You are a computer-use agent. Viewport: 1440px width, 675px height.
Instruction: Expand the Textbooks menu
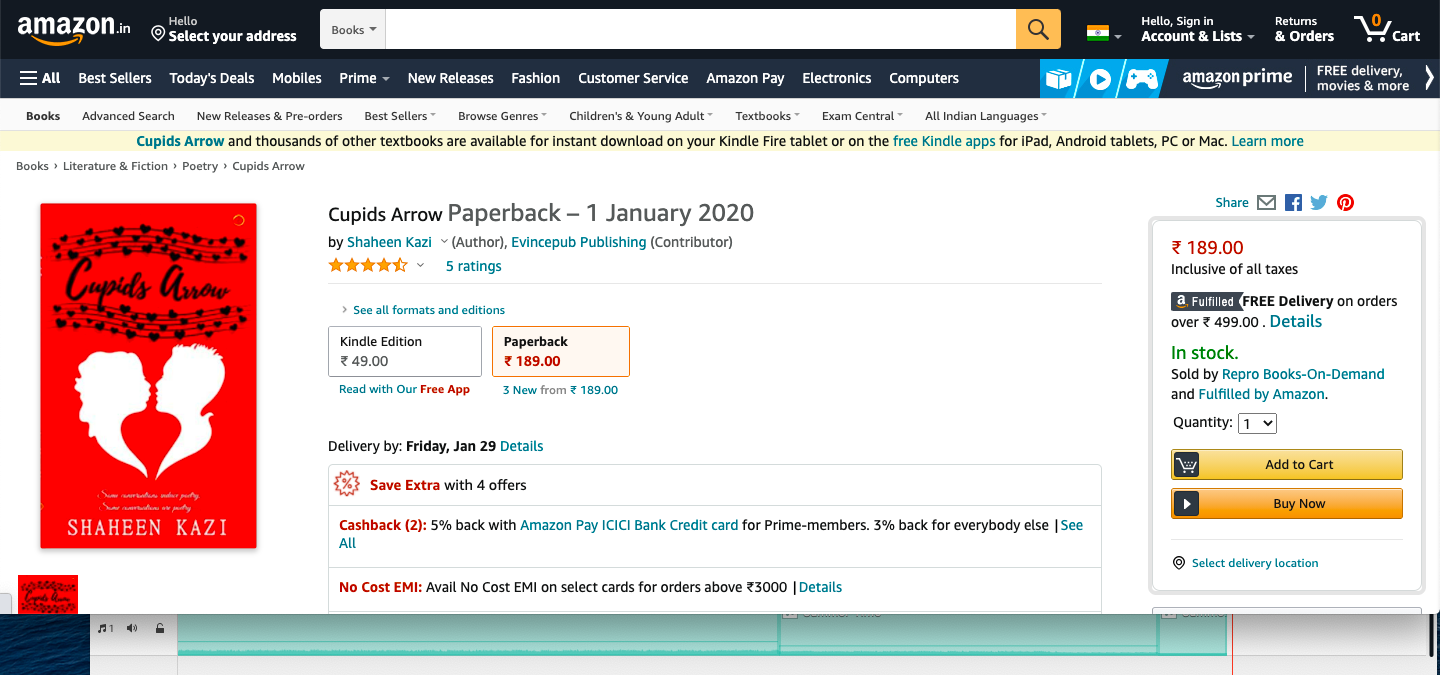coord(768,116)
